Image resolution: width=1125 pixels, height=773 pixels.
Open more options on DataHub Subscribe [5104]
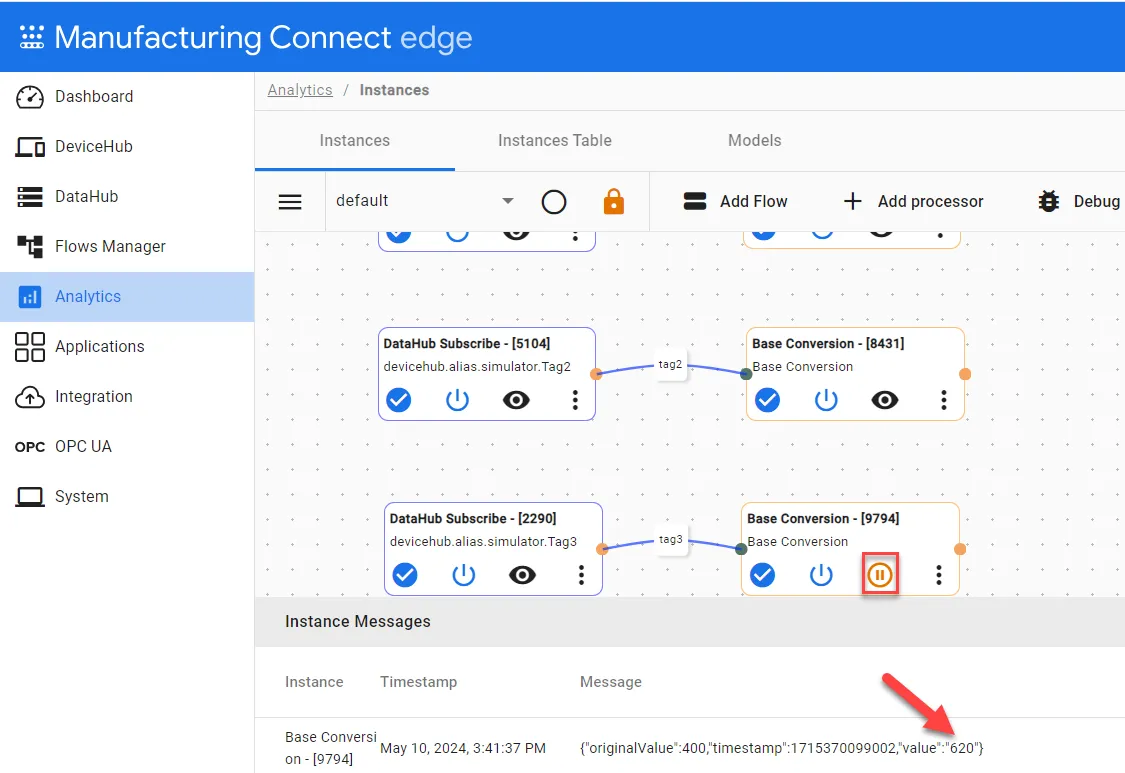point(575,400)
